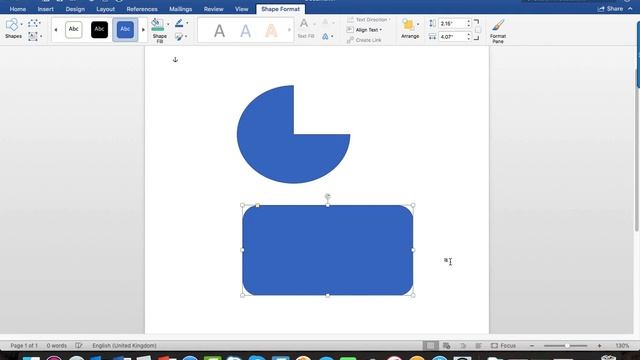
Task: Click the Text Effects icon
Action: [325, 37]
